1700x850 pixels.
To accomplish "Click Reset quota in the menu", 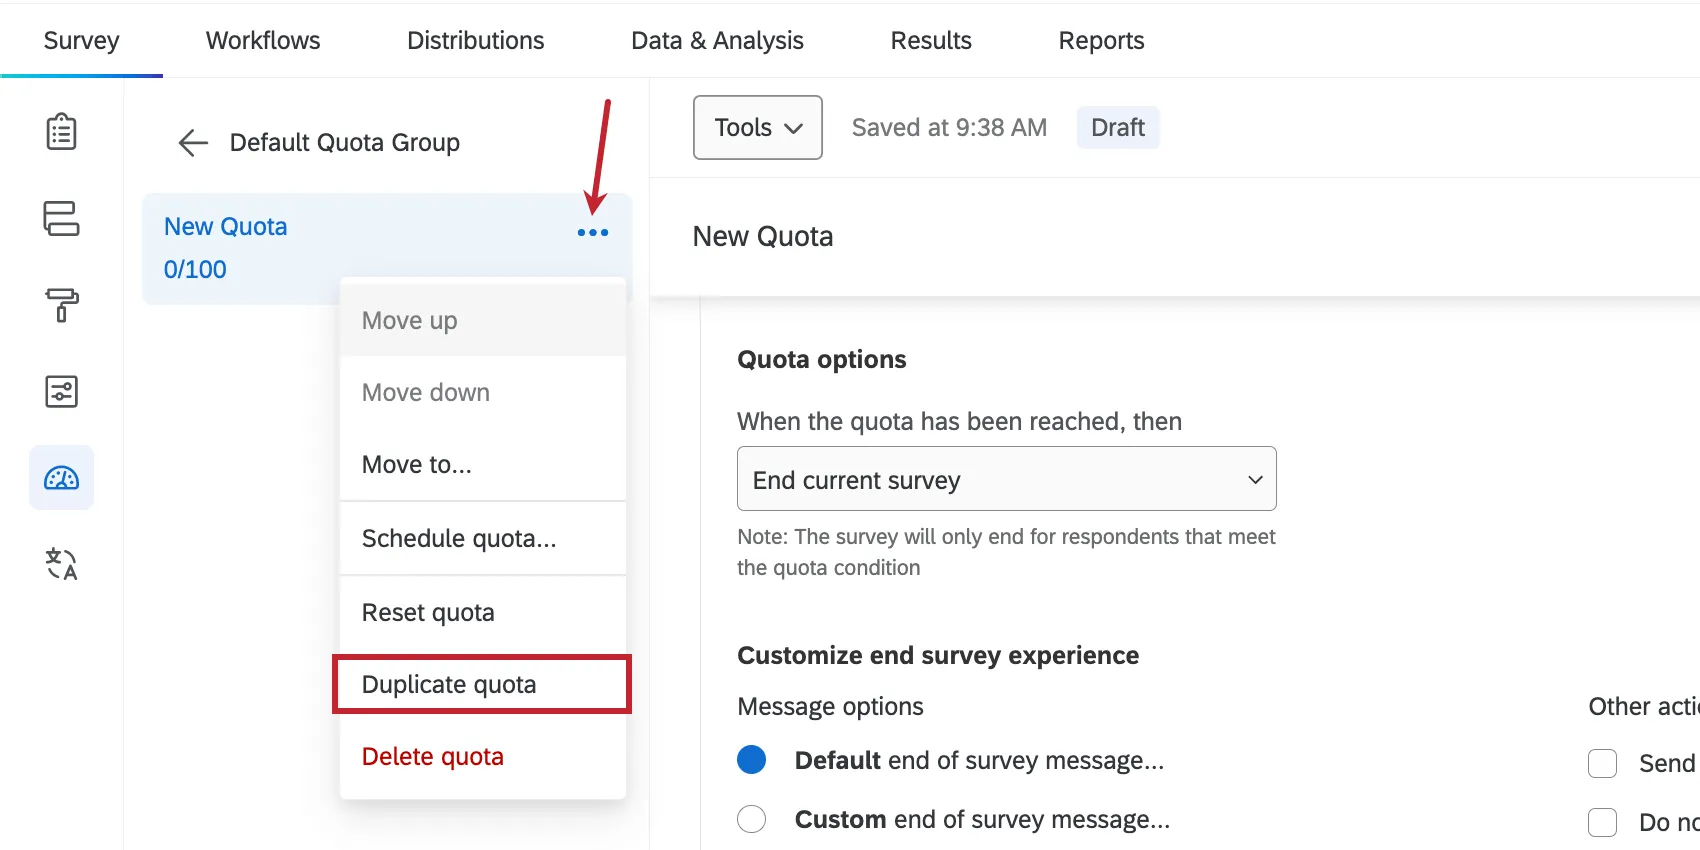I will point(428,612).
